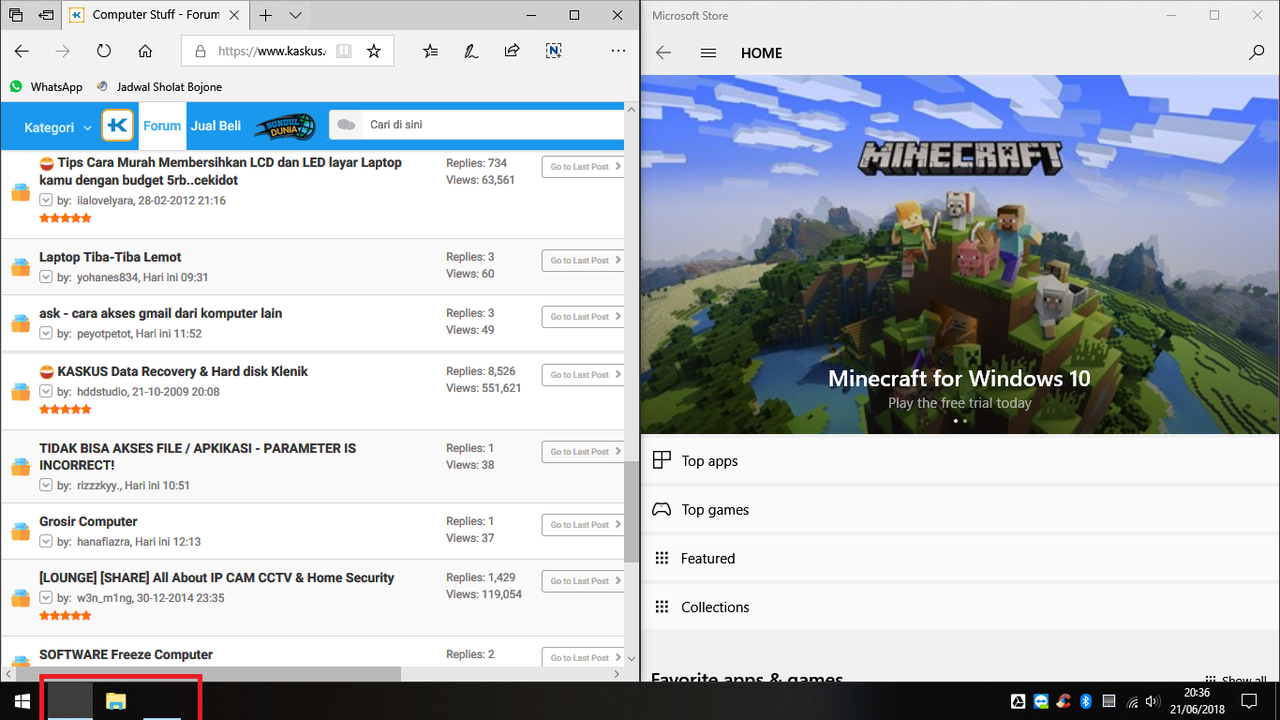Screen dimensions: 1280x720
Task: Open Reading view in Edge address bar
Action: [344, 51]
